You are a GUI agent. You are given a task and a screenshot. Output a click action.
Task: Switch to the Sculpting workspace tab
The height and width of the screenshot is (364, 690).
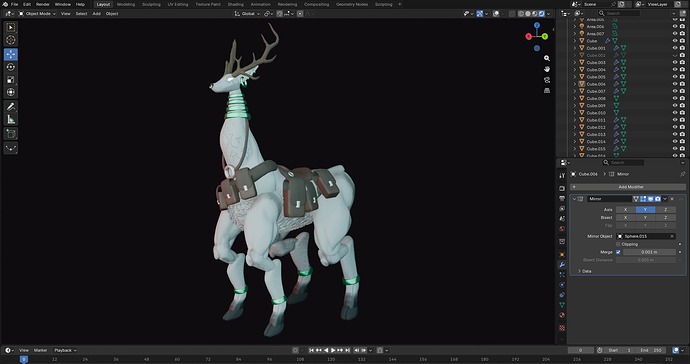click(x=151, y=4)
